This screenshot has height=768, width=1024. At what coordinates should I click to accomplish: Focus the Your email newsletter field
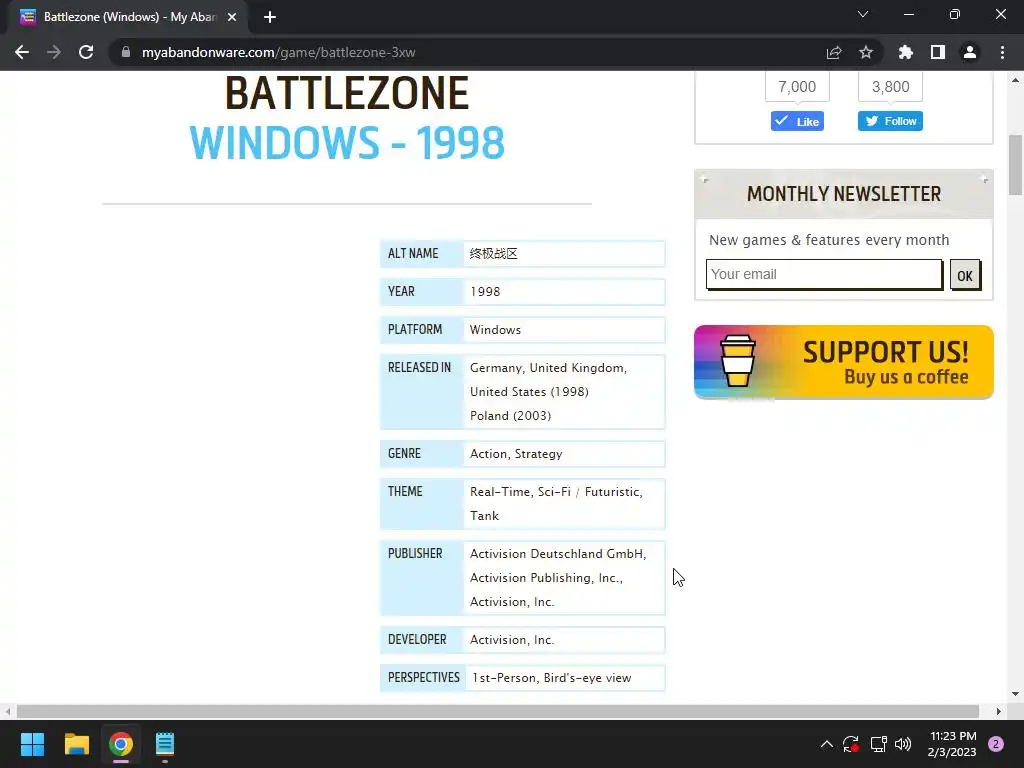coord(824,274)
